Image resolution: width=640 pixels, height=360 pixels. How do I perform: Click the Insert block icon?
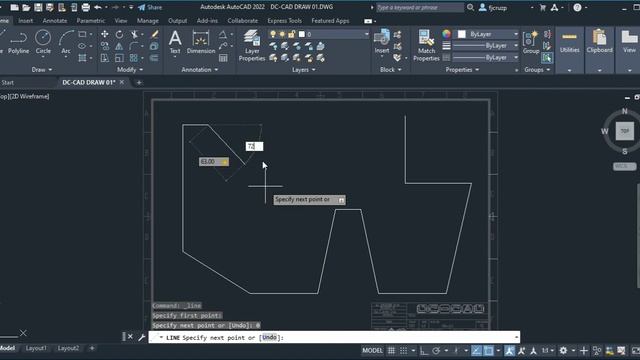pyautogui.click(x=382, y=42)
